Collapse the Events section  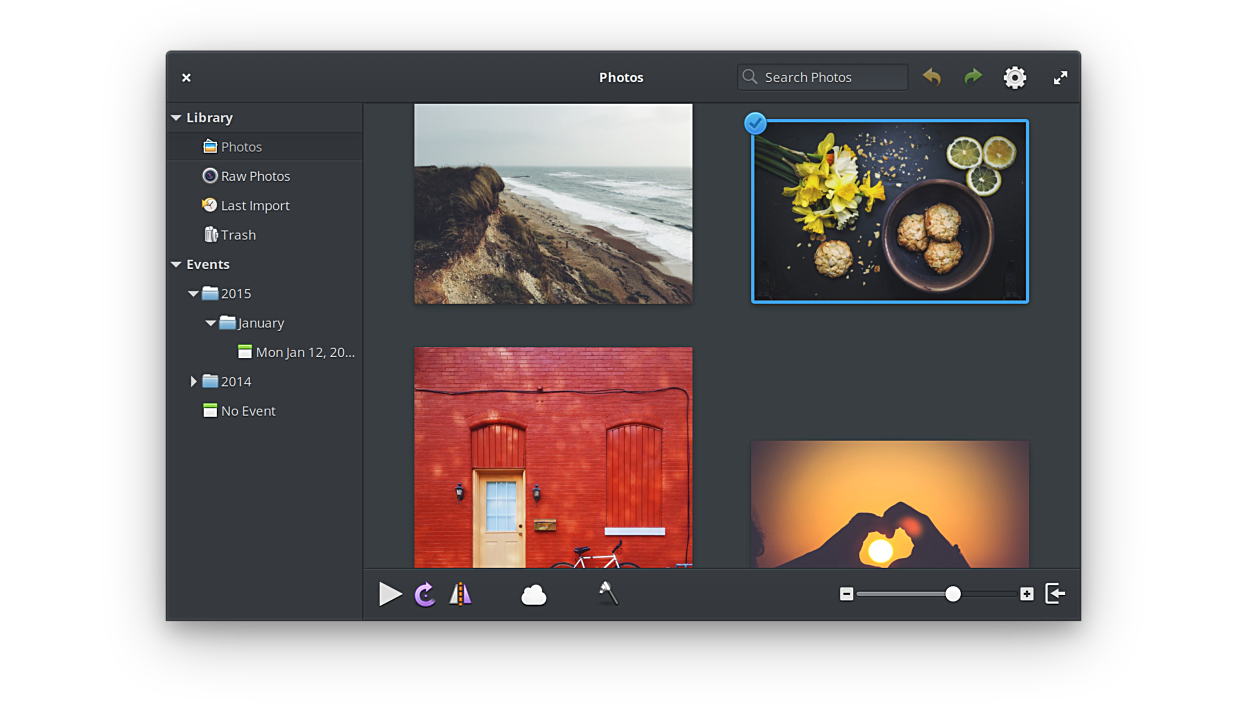click(x=176, y=265)
